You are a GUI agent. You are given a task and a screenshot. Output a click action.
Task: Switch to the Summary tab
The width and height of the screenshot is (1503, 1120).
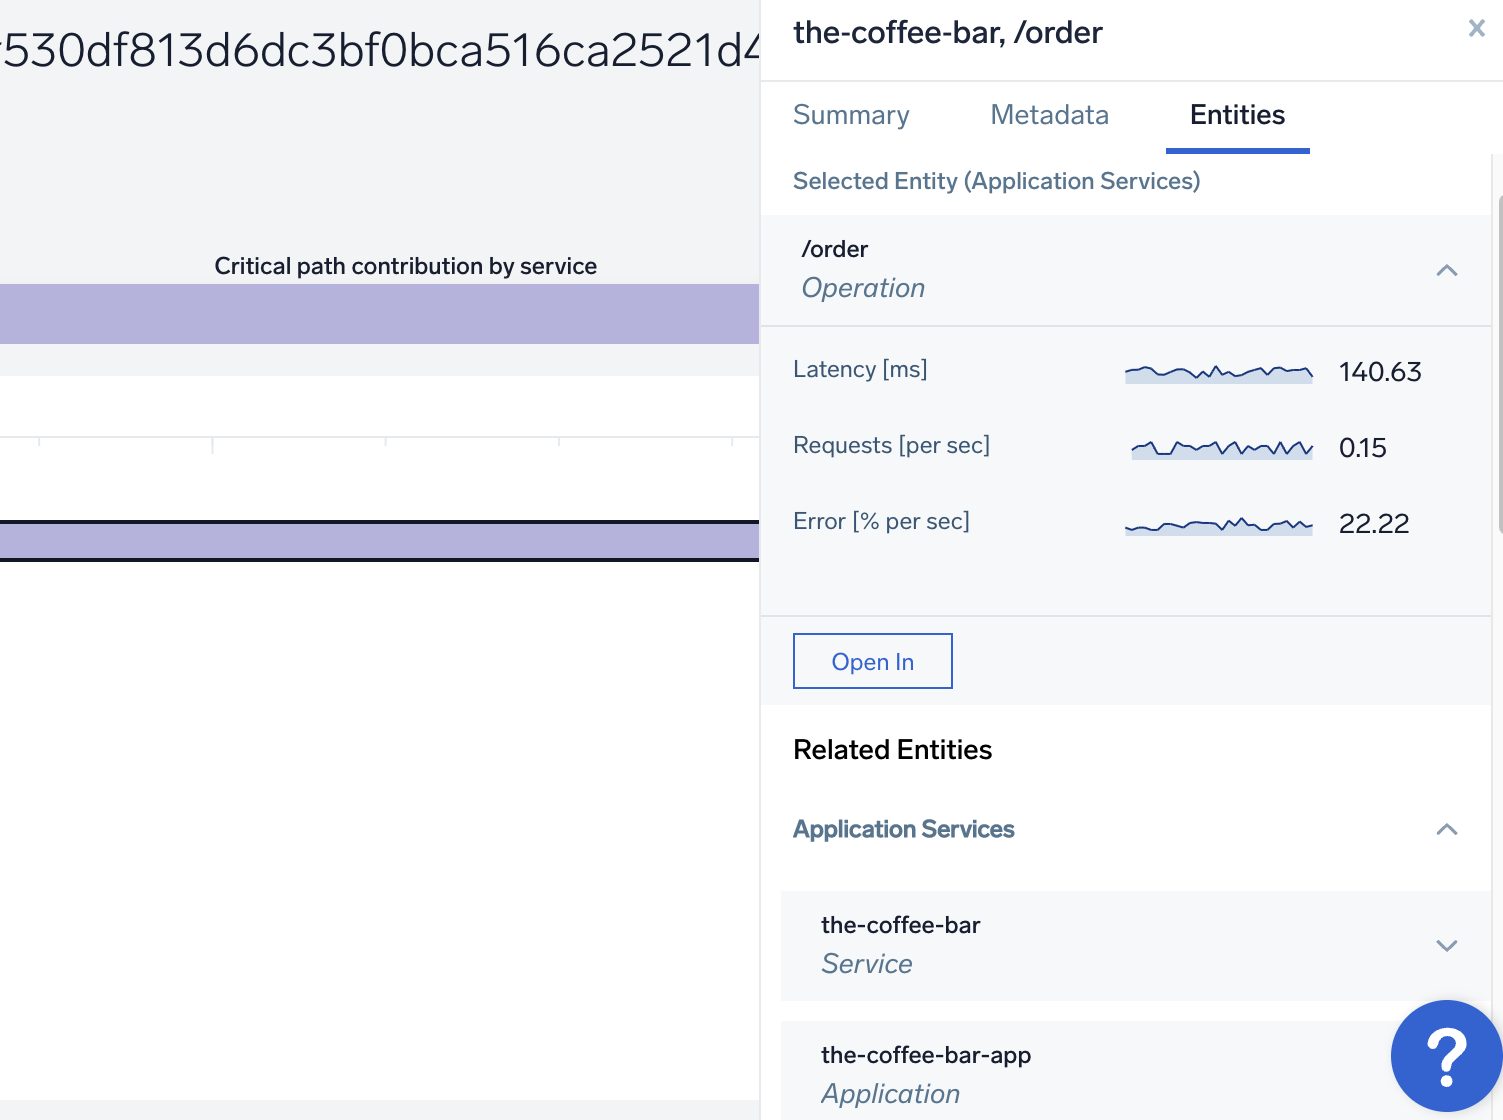coord(851,115)
